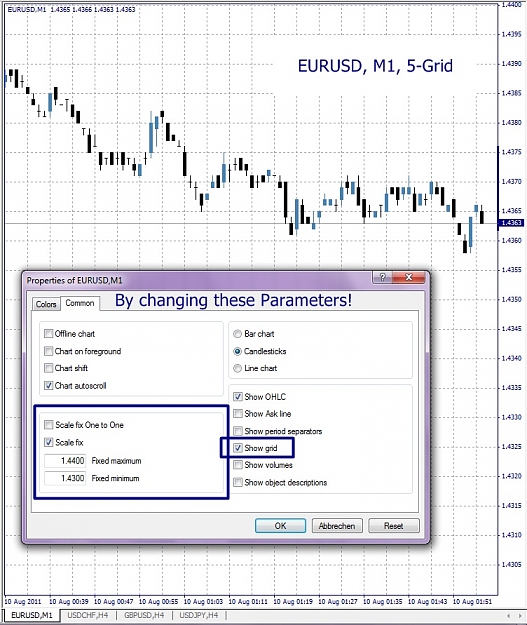Tick Show object descriptions checkbox
This screenshot has width=527, height=625.
(238, 482)
